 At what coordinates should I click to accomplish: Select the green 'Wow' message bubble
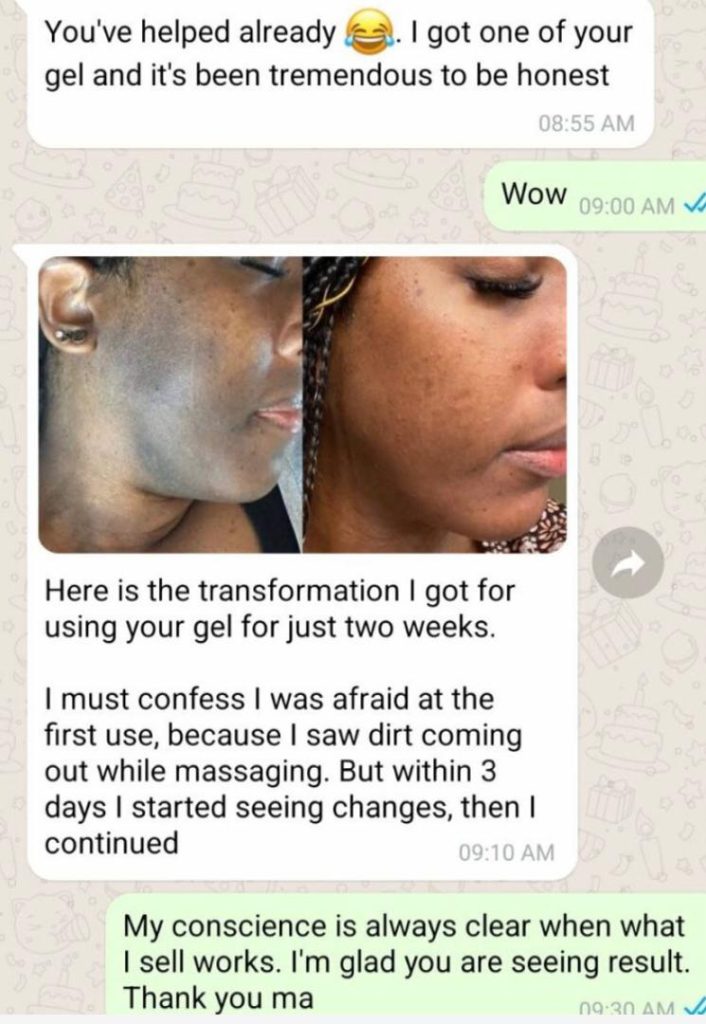(595, 196)
